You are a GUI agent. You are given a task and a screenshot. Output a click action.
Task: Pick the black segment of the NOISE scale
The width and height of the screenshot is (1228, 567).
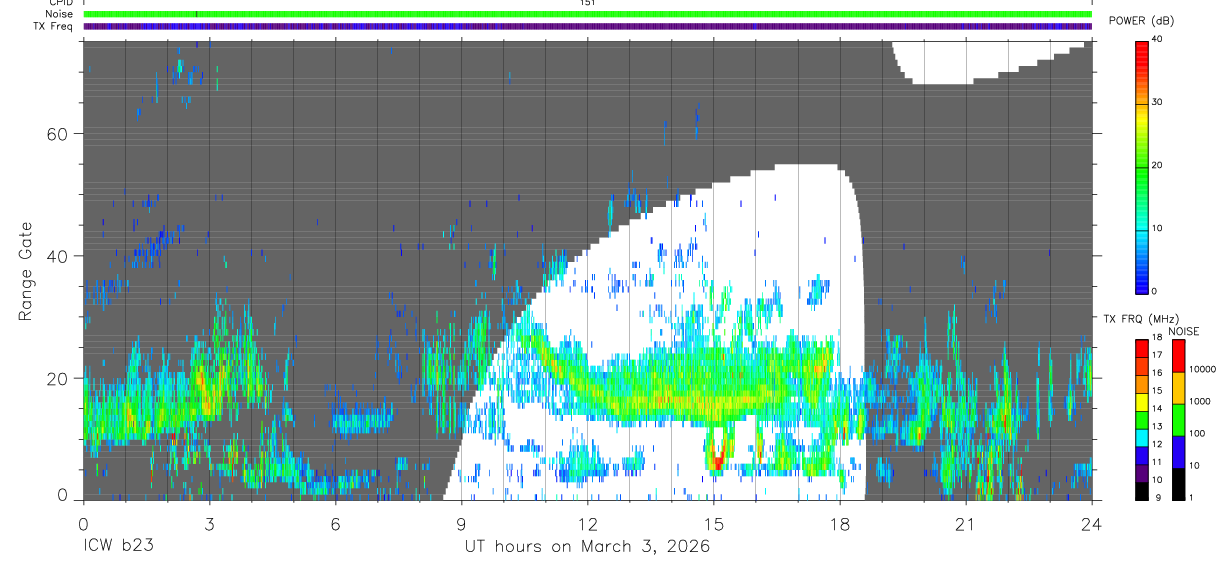coord(1178,484)
